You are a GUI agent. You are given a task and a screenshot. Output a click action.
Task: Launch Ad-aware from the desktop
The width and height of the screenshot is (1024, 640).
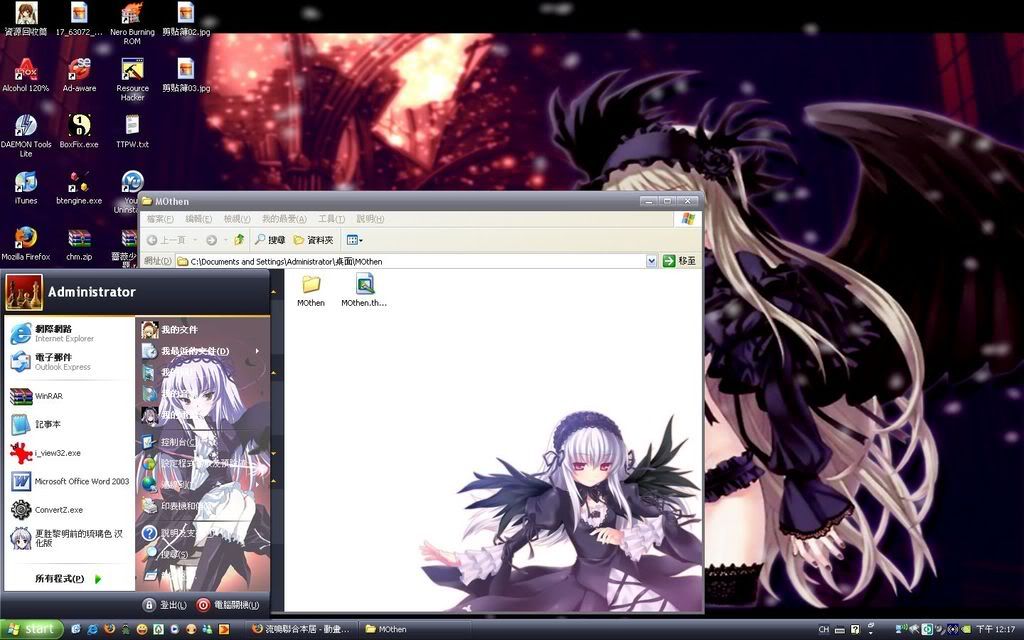(x=79, y=75)
